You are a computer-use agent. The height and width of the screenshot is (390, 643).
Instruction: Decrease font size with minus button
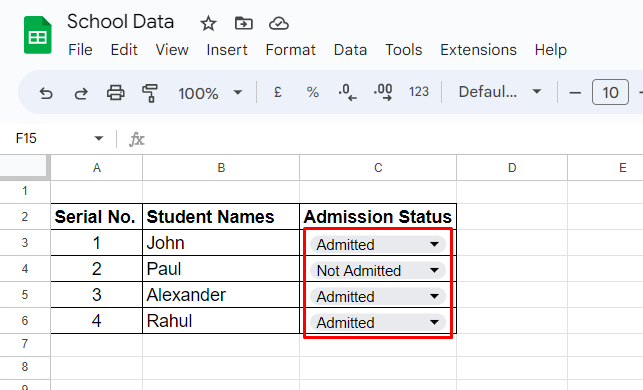pos(575,93)
